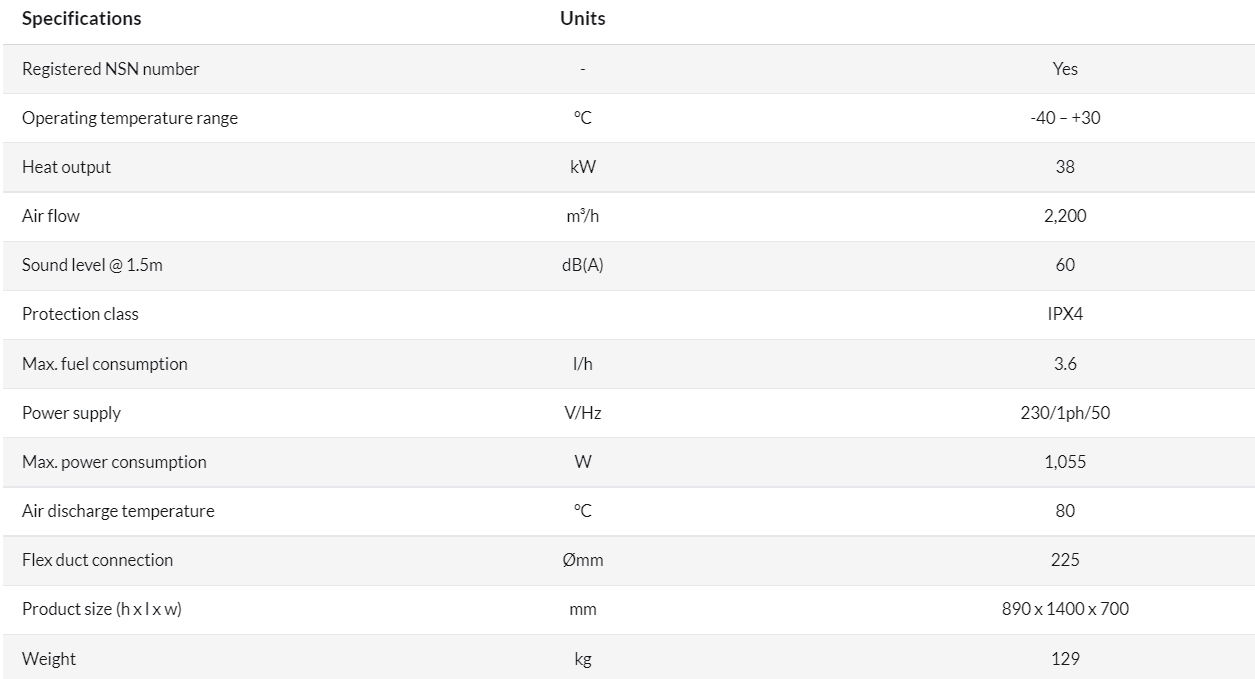Click the Specifications column header
Screen dimensions: 1255x679
[x=82, y=19]
